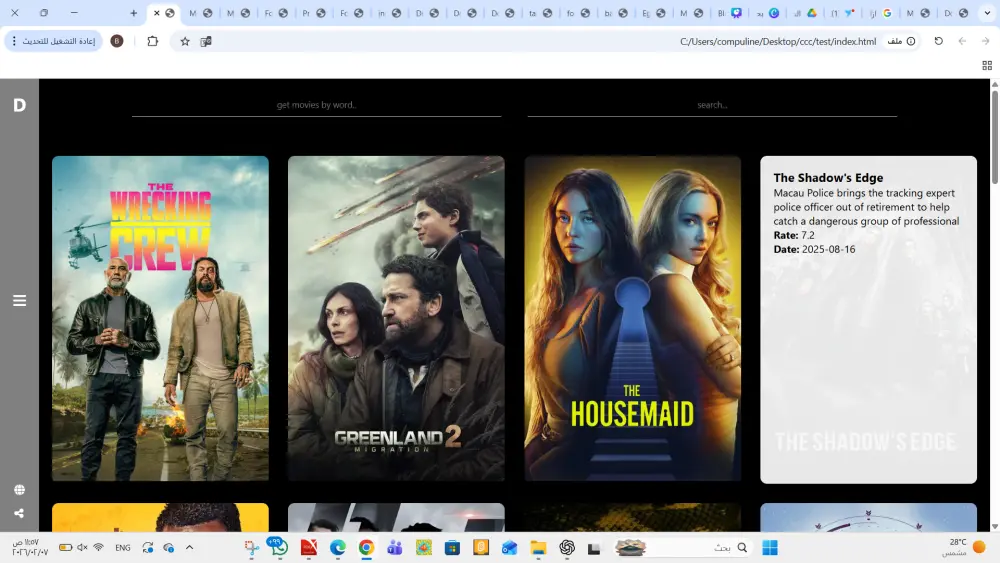
Task: Open the Windows Start menu
Action: coord(770,548)
